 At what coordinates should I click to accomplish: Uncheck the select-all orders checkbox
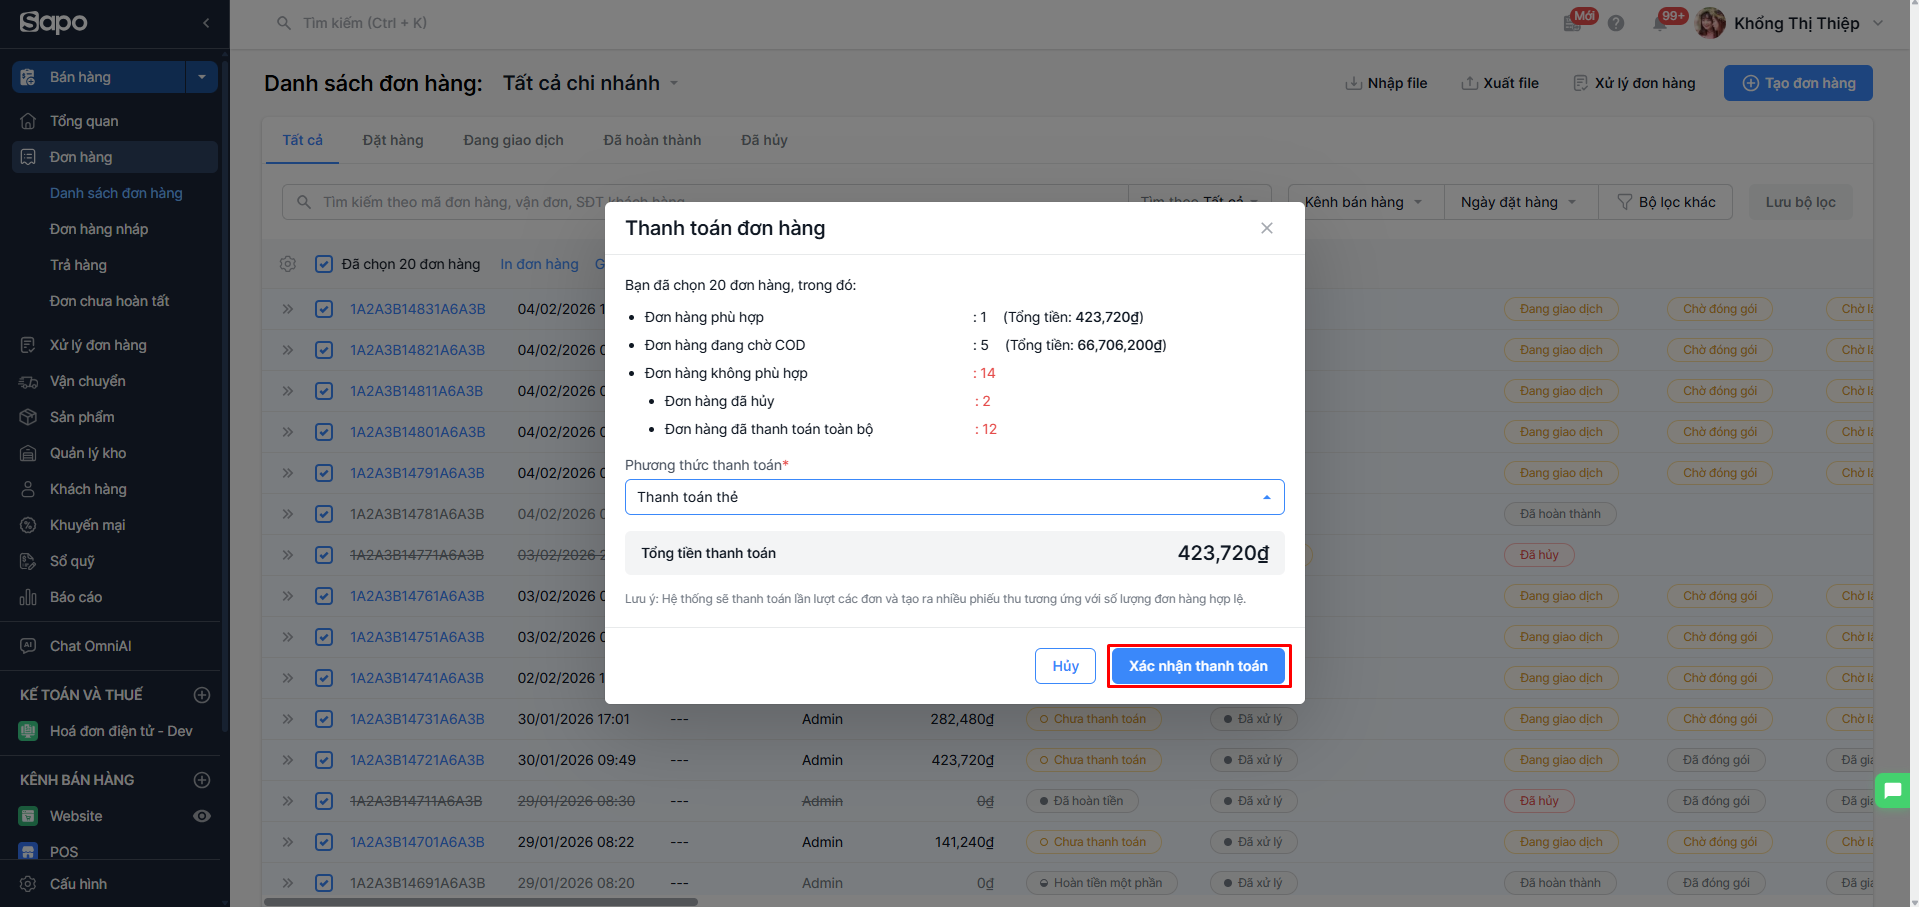(x=324, y=264)
